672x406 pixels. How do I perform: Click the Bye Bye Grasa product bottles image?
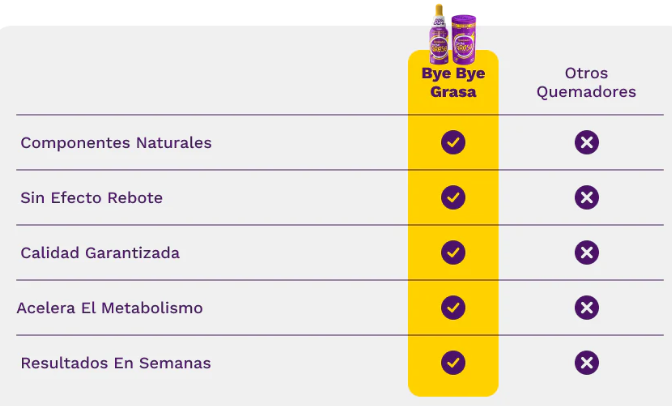[x=453, y=34]
